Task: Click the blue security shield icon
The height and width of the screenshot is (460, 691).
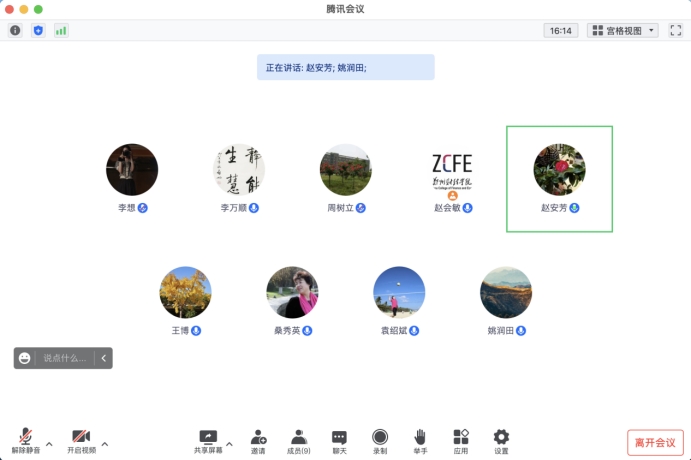Action: point(38,30)
